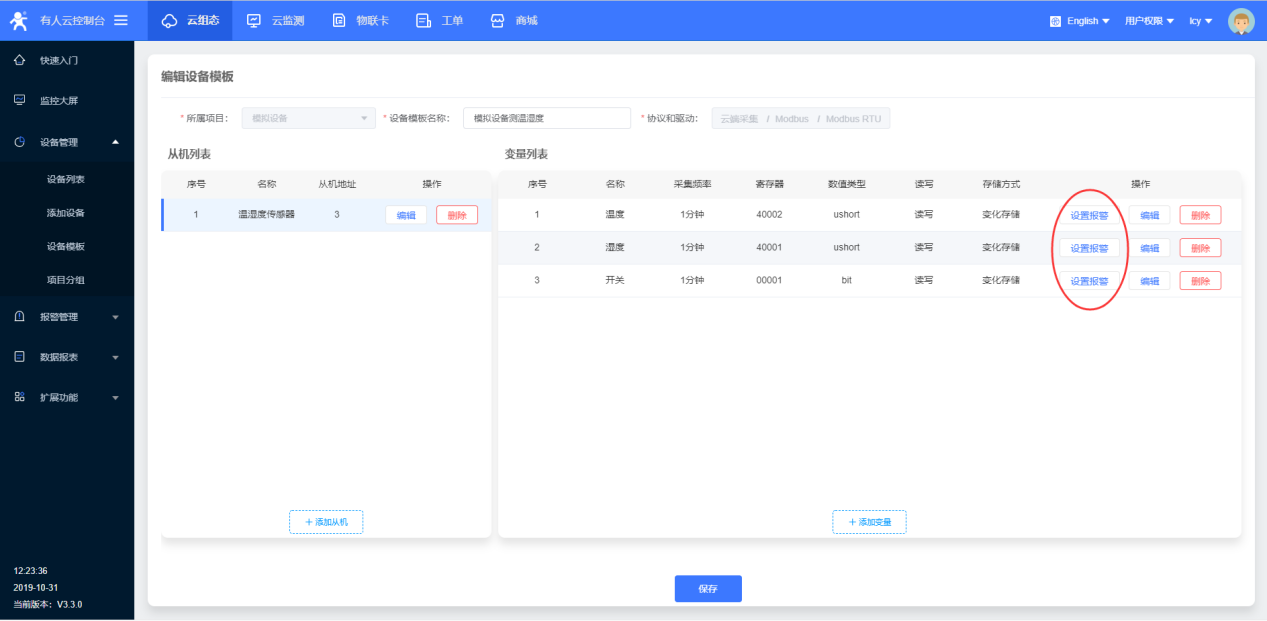The height and width of the screenshot is (621, 1267).
Task: Select the 温湿度传感器 name cell
Action: coord(266,214)
